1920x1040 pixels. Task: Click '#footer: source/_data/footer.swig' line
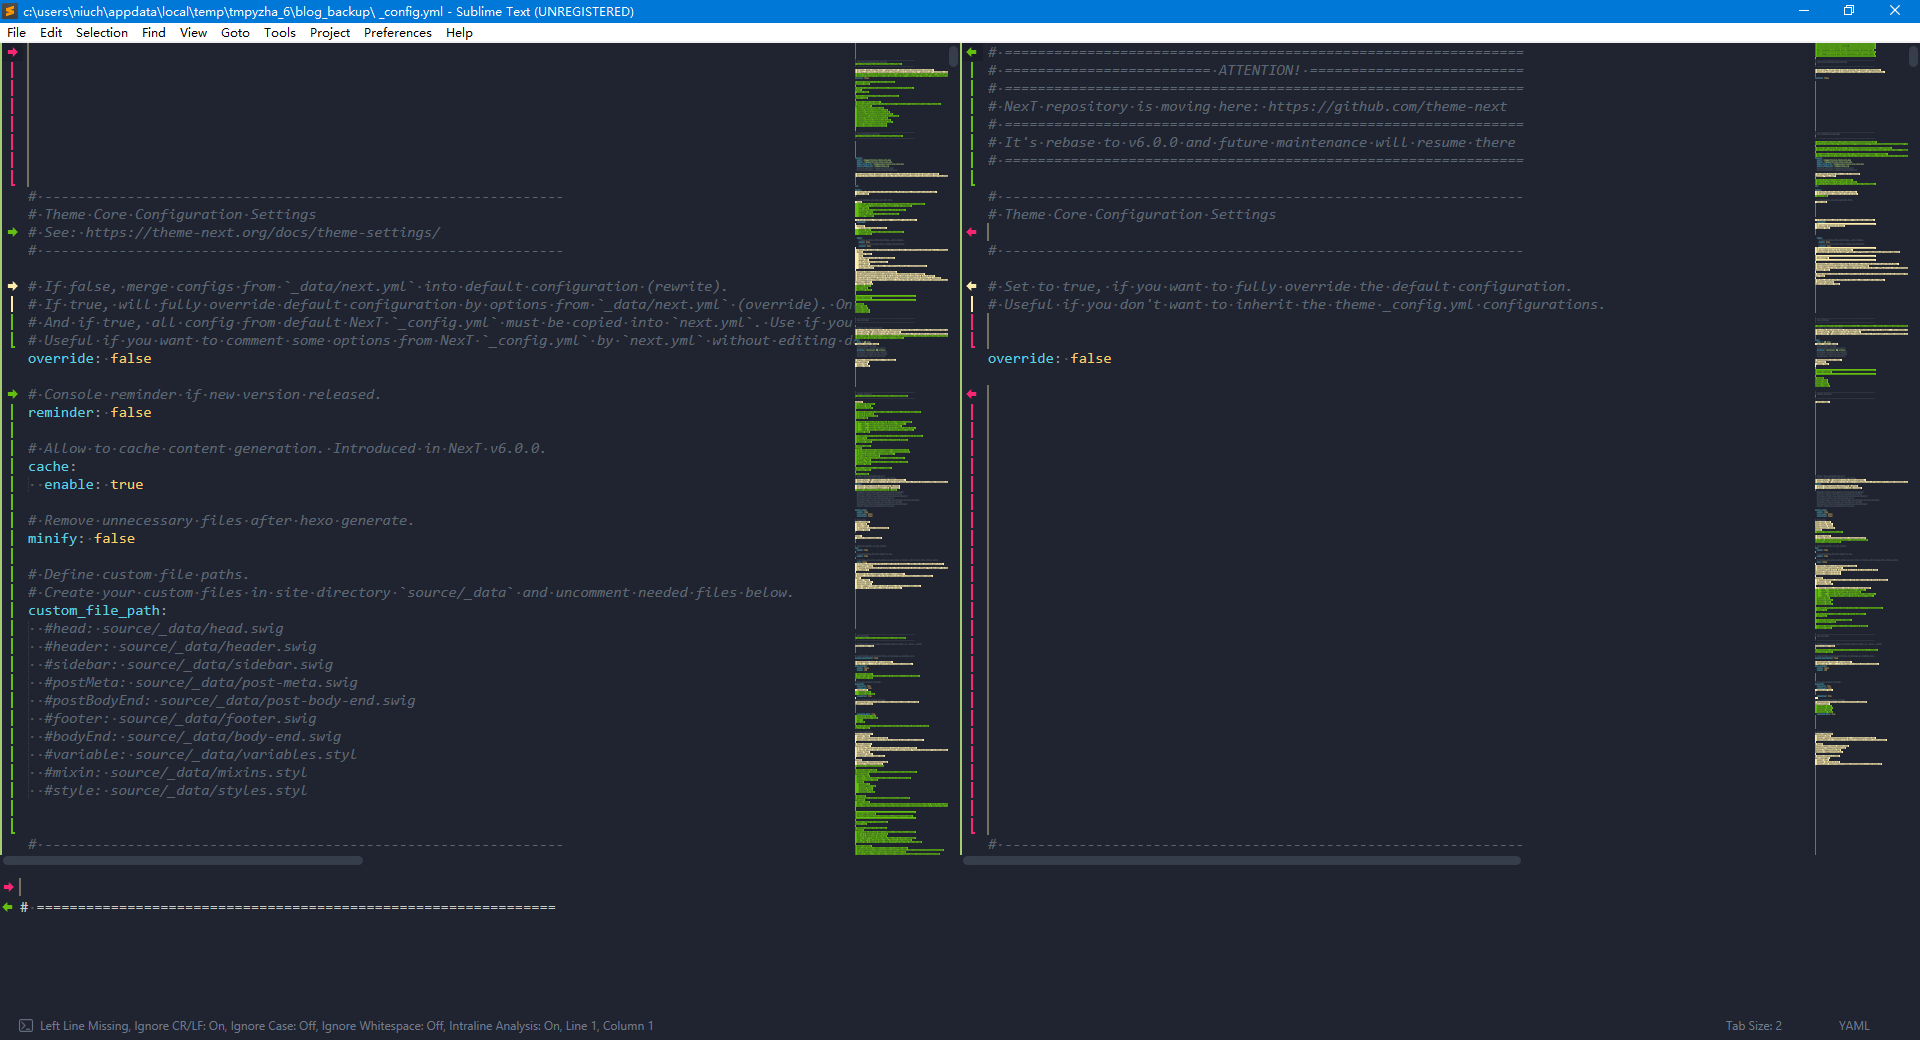coord(180,718)
